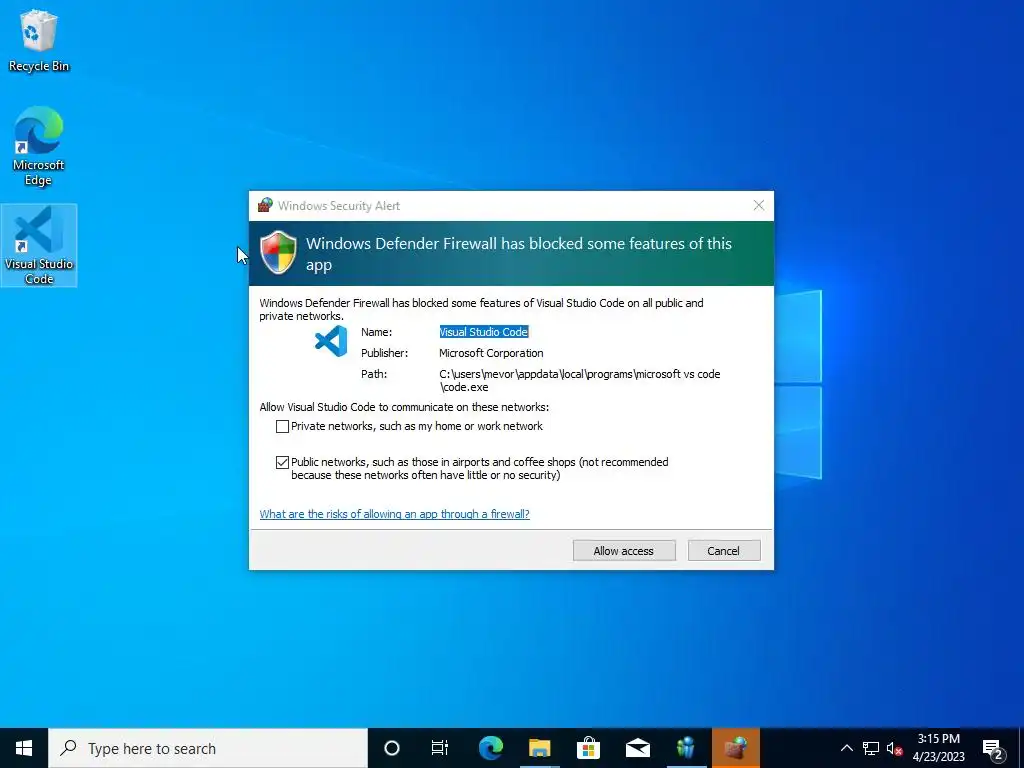This screenshot has height=768, width=1024.
Task: Open File Explorer from the taskbar
Action: pos(539,748)
